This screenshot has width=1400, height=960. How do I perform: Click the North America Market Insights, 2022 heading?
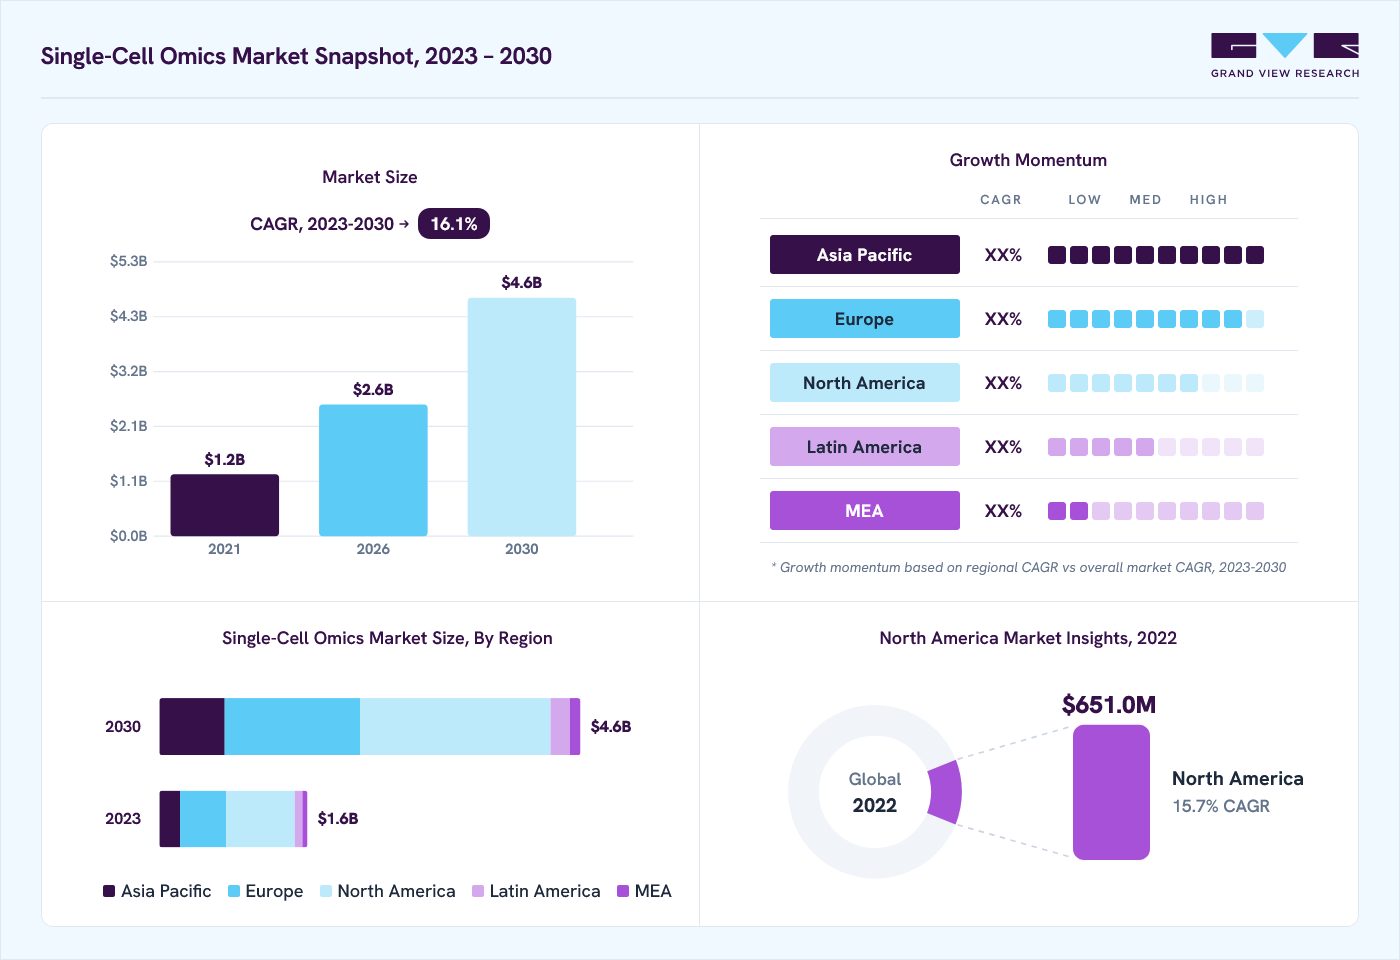[1028, 638]
